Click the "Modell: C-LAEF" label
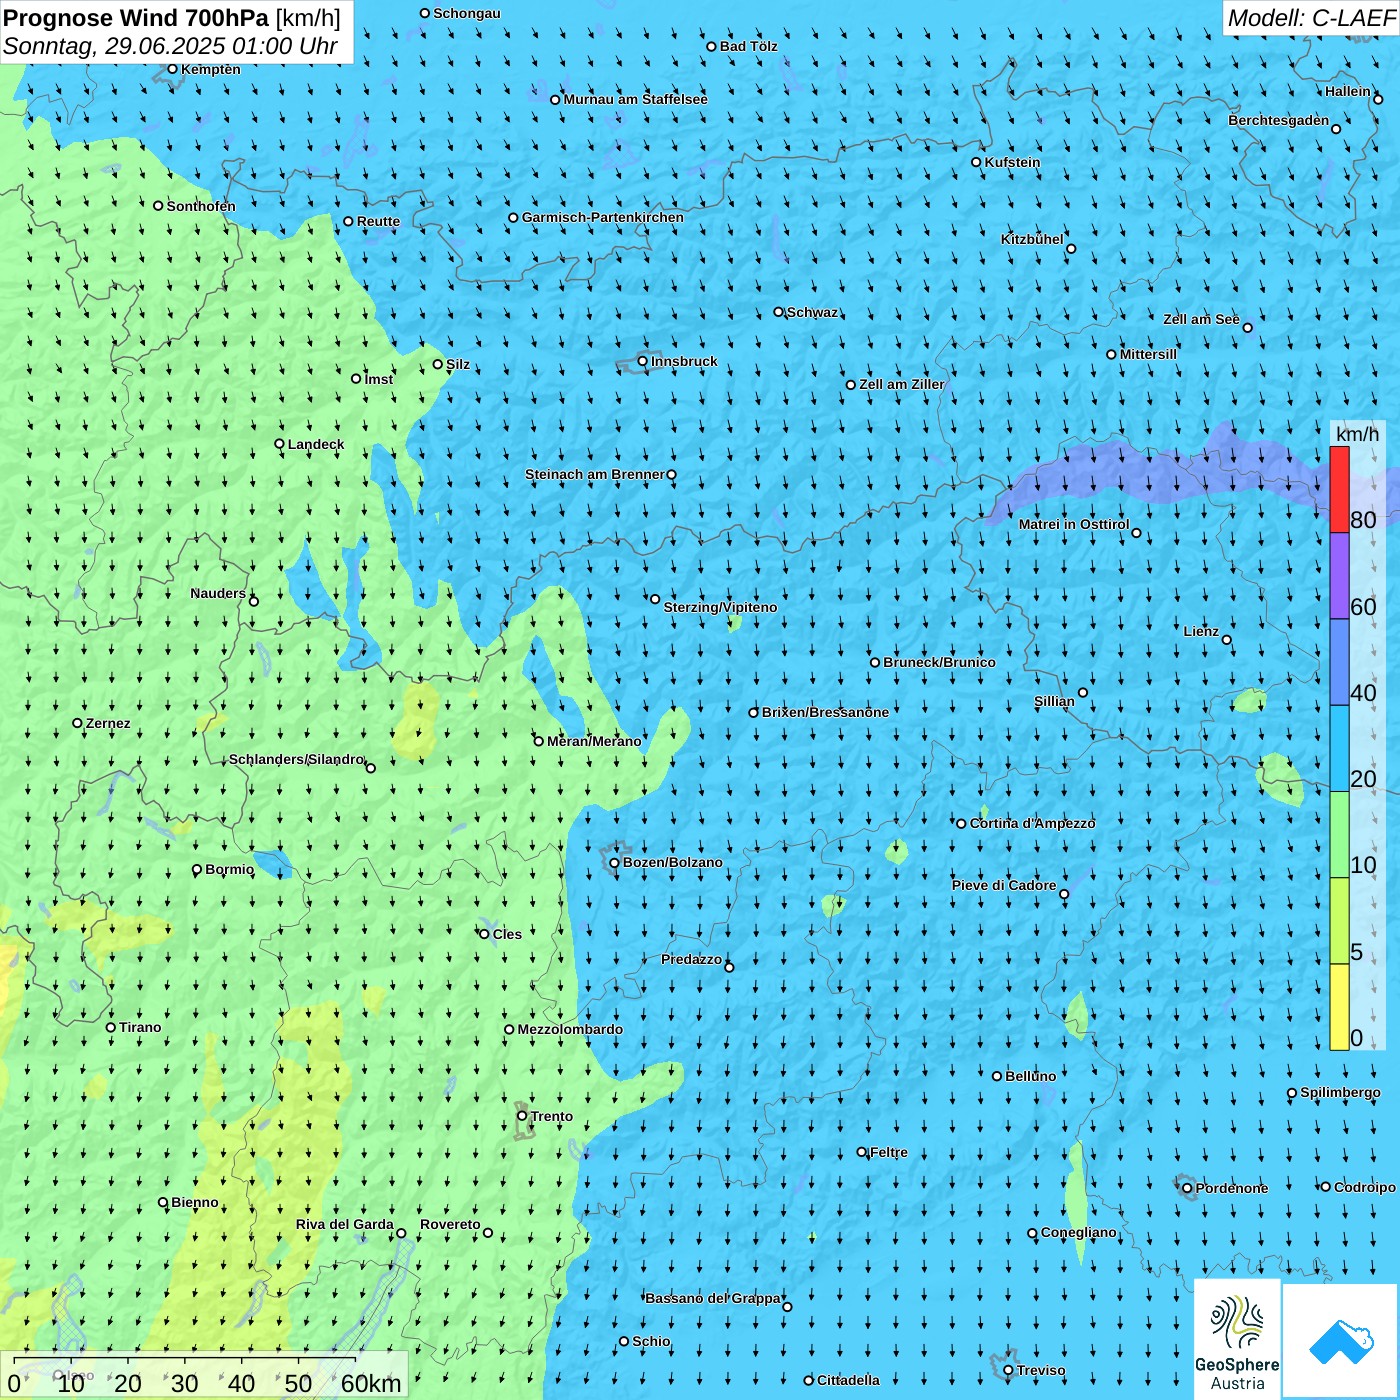Viewport: 1400px width, 1400px height. pyautogui.click(x=1311, y=18)
